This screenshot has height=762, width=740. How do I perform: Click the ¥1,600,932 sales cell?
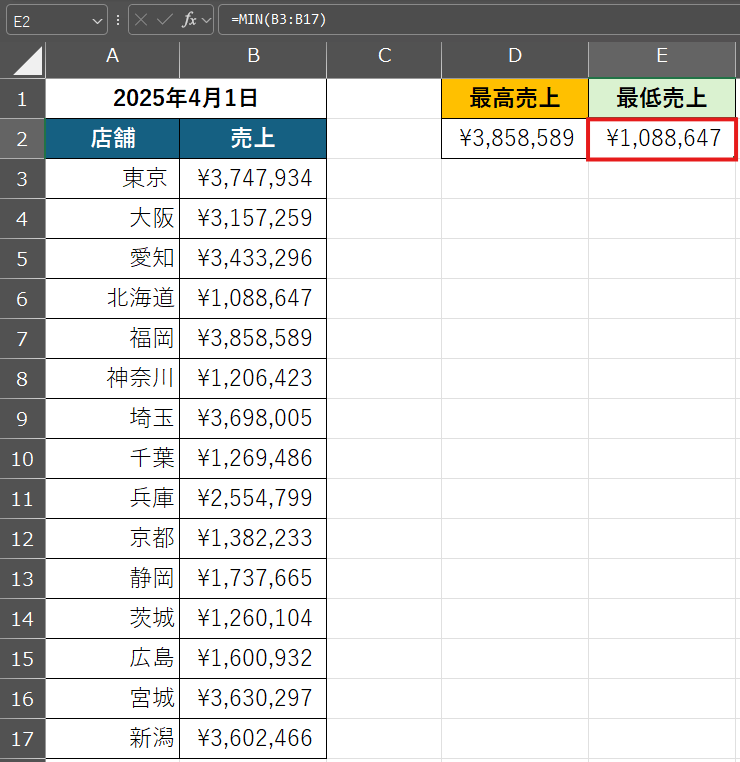pos(253,658)
